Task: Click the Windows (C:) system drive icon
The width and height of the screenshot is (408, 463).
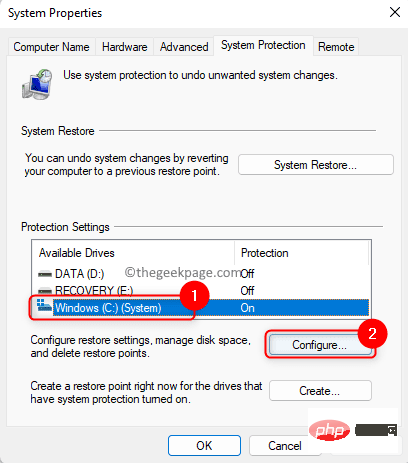Action: pos(44,306)
